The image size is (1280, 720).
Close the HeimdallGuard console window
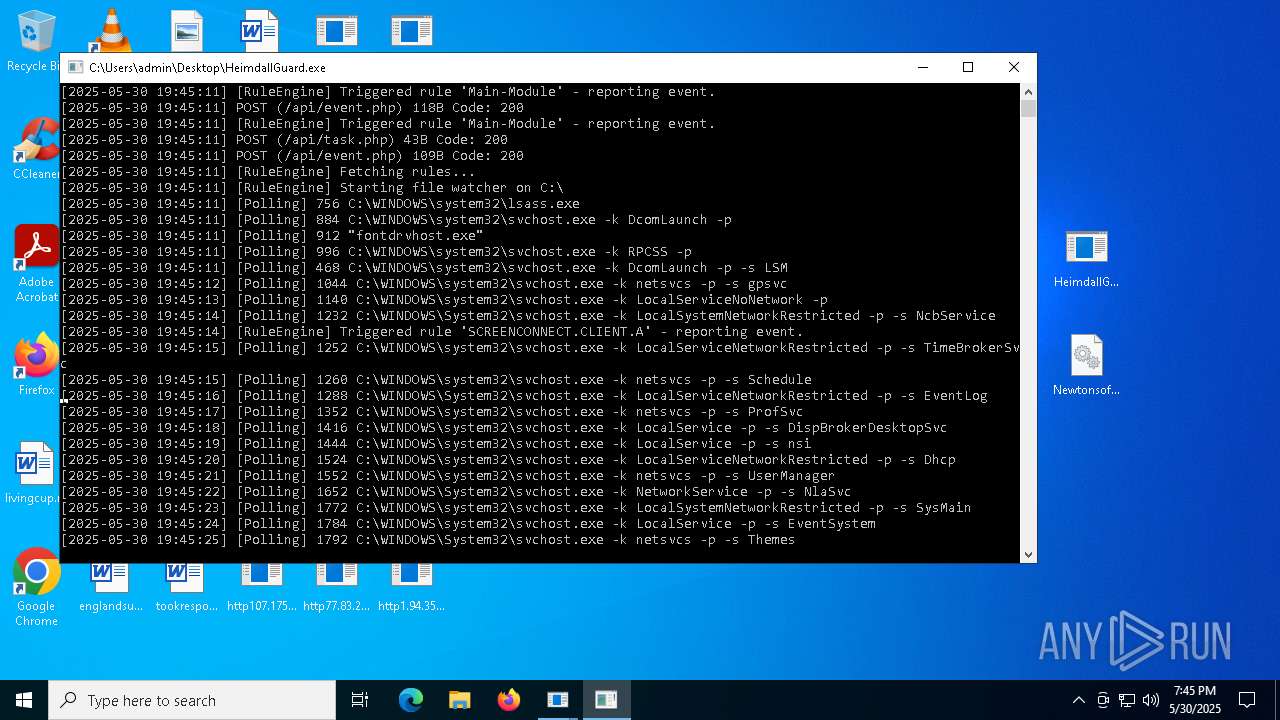coord(1014,67)
